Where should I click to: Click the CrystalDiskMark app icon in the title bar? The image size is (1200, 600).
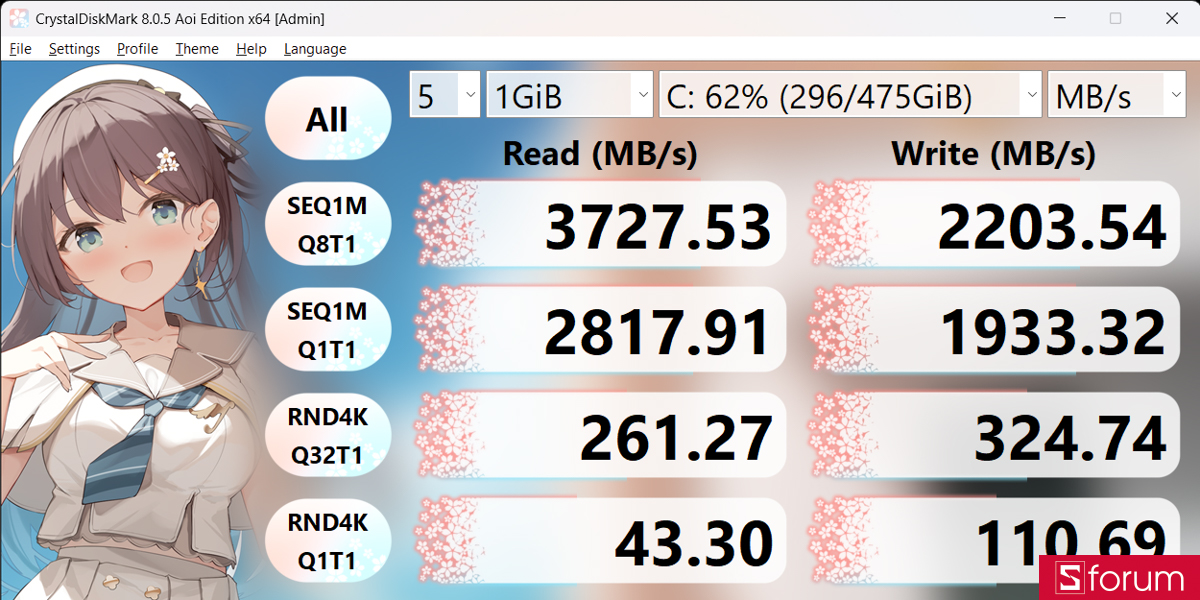(x=17, y=18)
